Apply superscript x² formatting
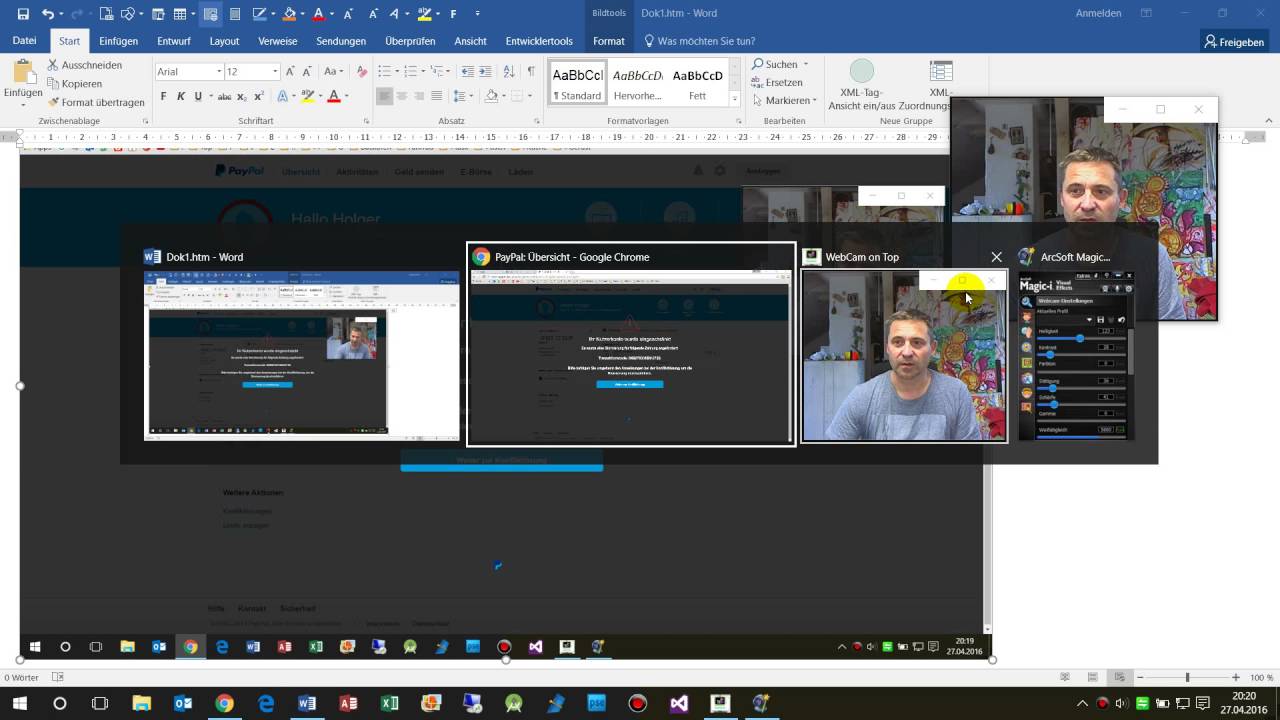Image resolution: width=1280 pixels, height=720 pixels. point(259,96)
